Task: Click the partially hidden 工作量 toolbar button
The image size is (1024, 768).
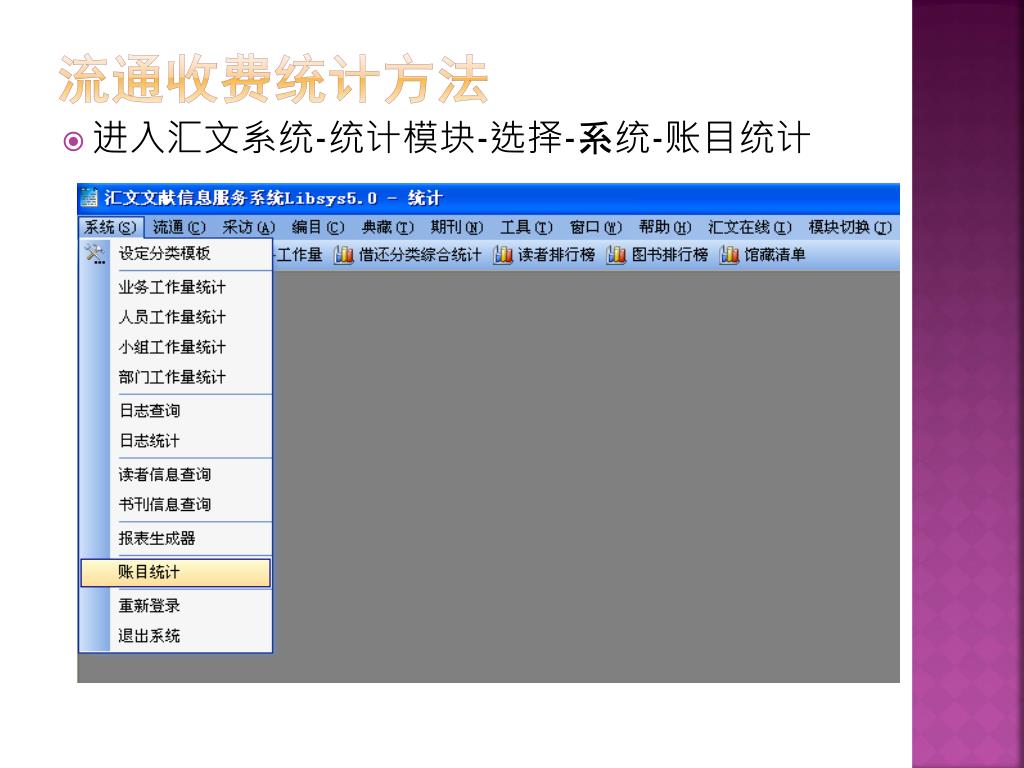Action: 298,255
